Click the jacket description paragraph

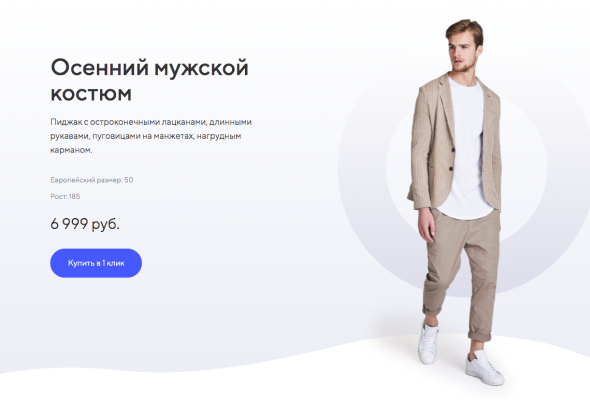[151, 136]
